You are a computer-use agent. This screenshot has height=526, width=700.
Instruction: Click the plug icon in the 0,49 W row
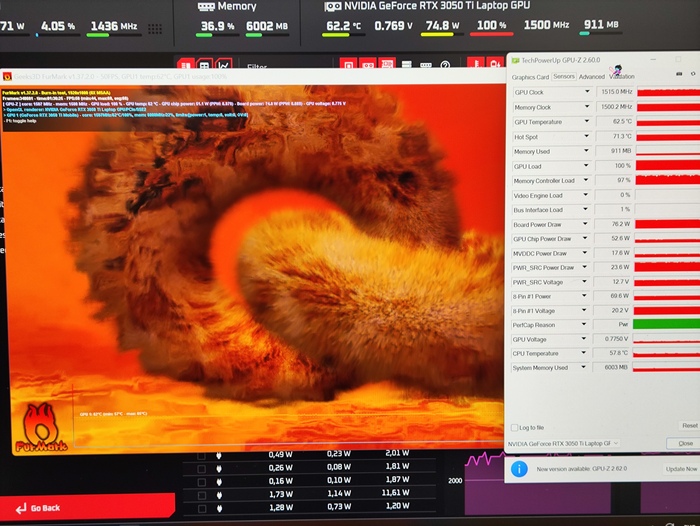pyautogui.click(x=219, y=455)
